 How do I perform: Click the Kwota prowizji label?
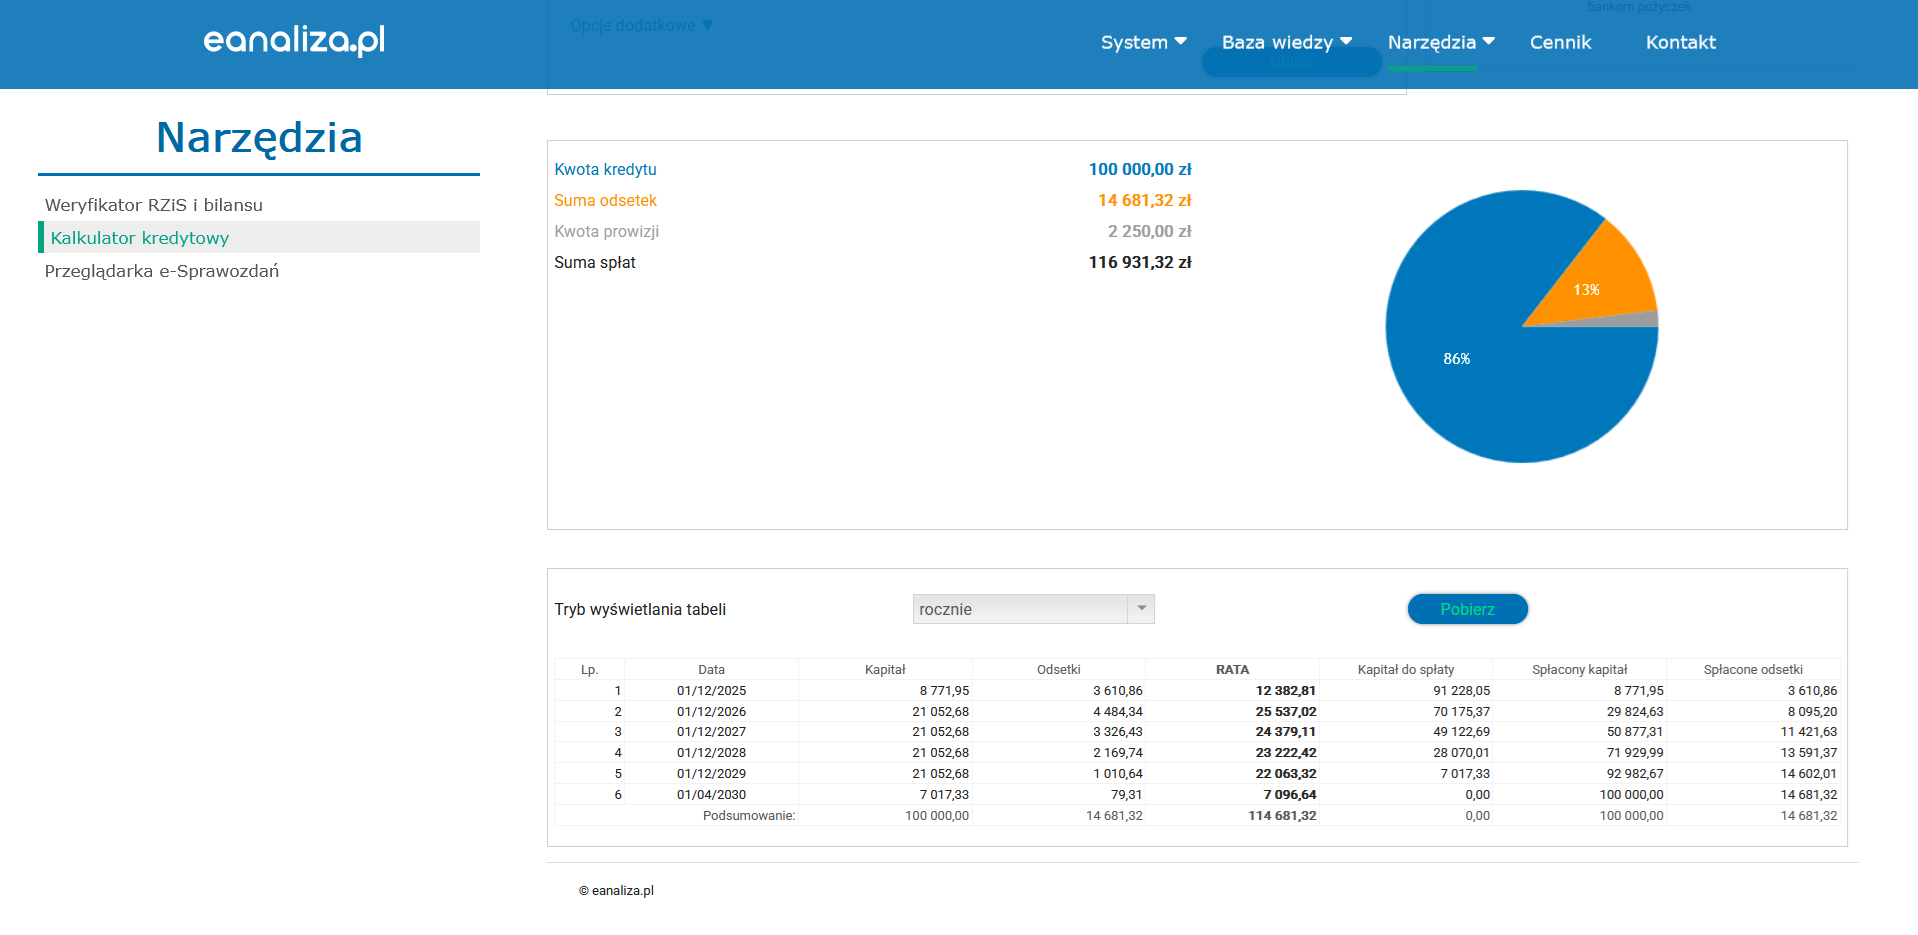(x=606, y=231)
